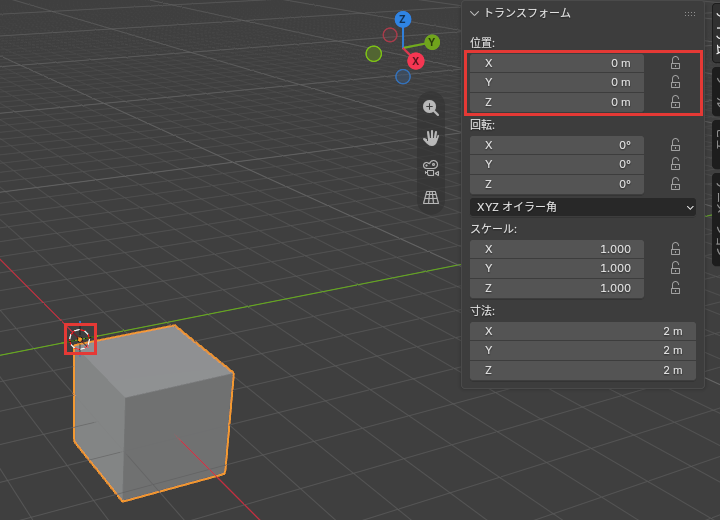This screenshot has height=520, width=720.
Task: Click the hand pan view icon
Action: point(431,138)
